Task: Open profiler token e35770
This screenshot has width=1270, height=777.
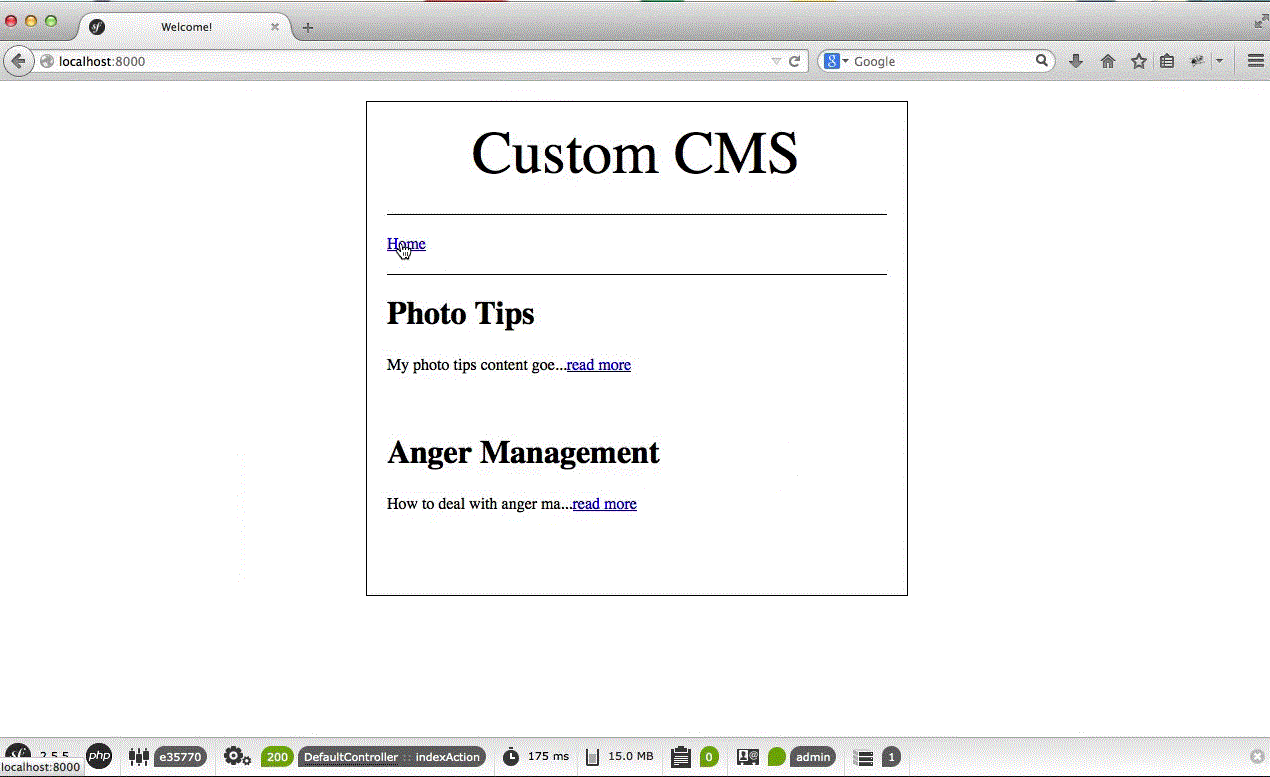Action: pyautogui.click(x=180, y=757)
